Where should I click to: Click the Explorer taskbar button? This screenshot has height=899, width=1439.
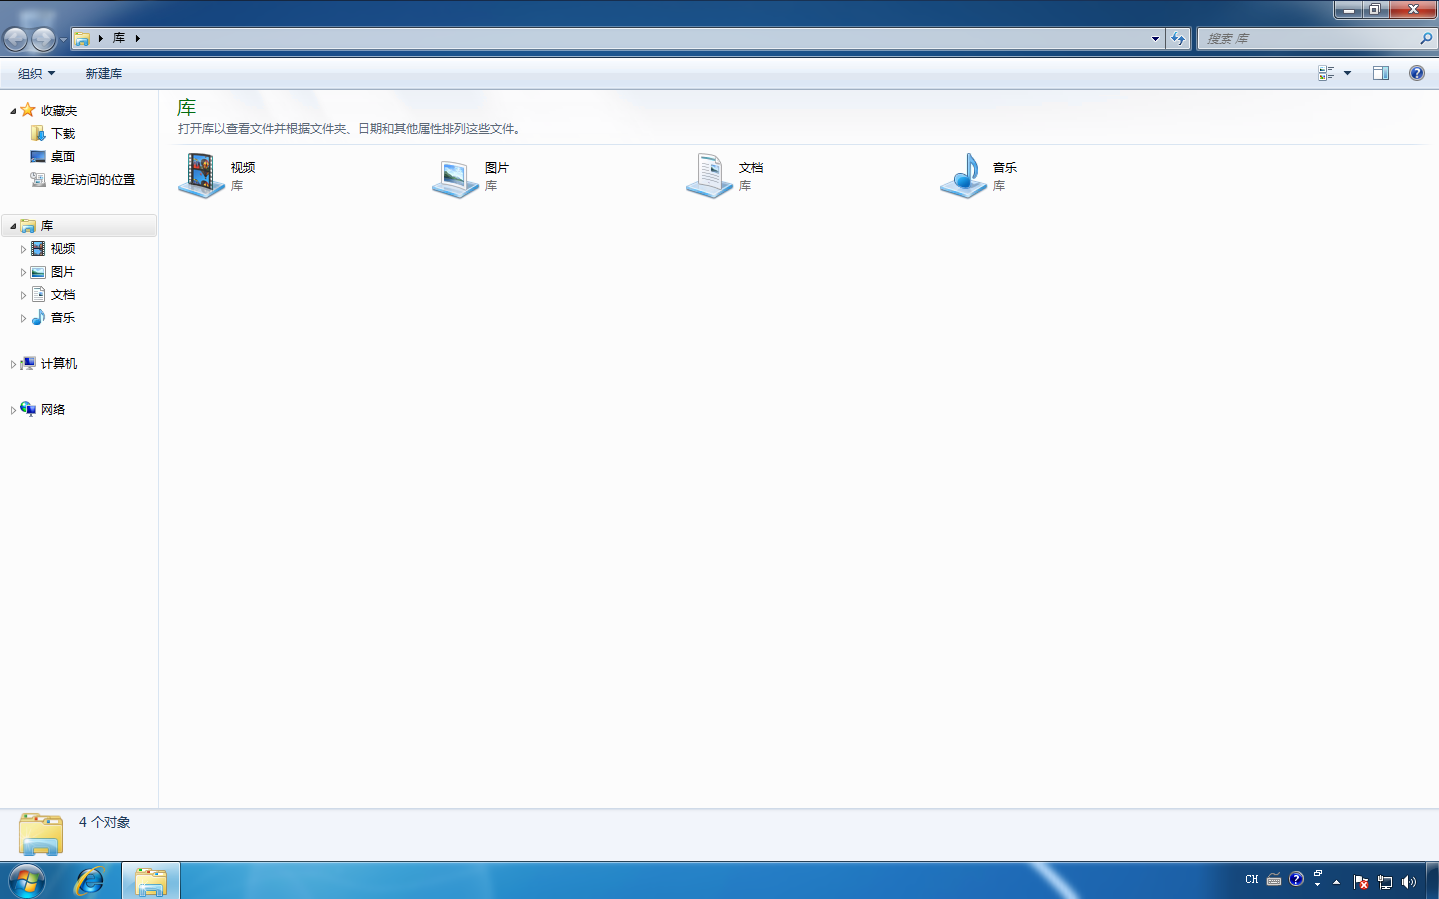pyautogui.click(x=151, y=881)
